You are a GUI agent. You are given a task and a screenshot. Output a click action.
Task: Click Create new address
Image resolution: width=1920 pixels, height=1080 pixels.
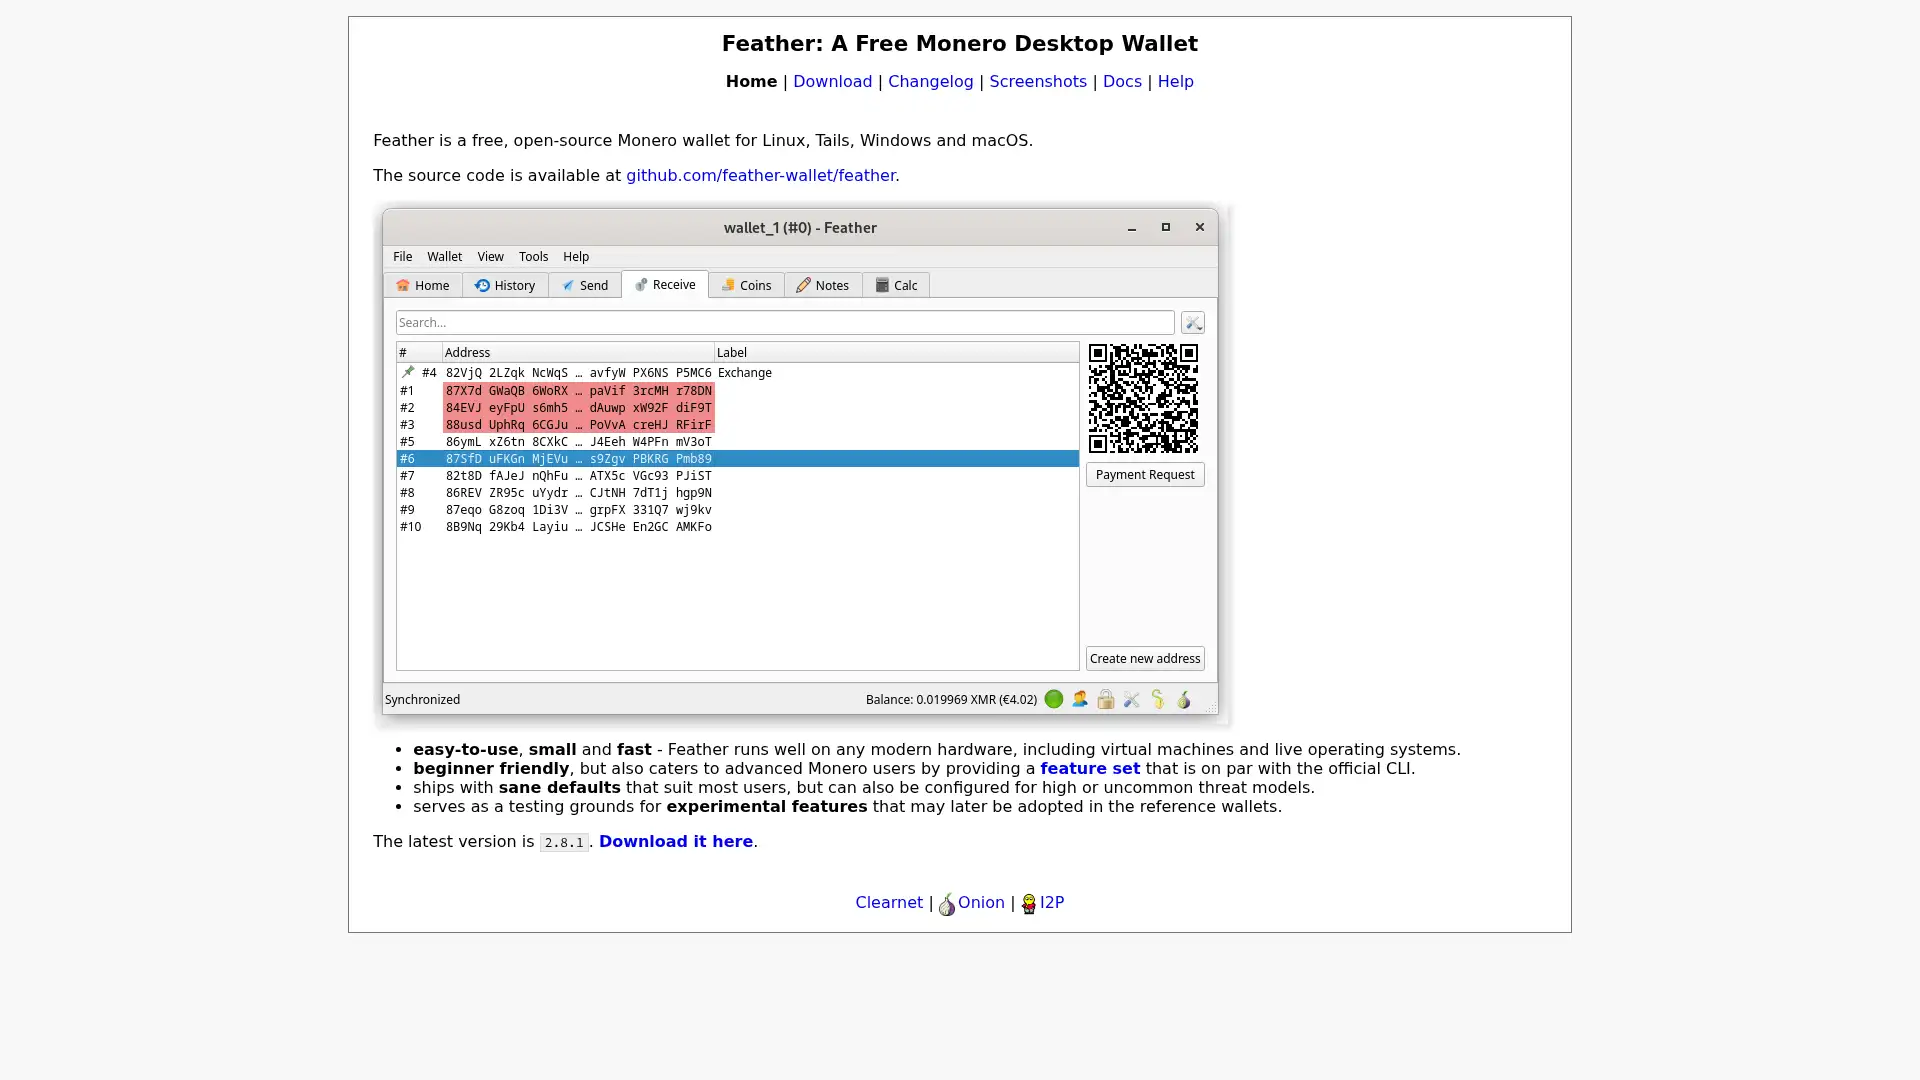[x=1144, y=658]
